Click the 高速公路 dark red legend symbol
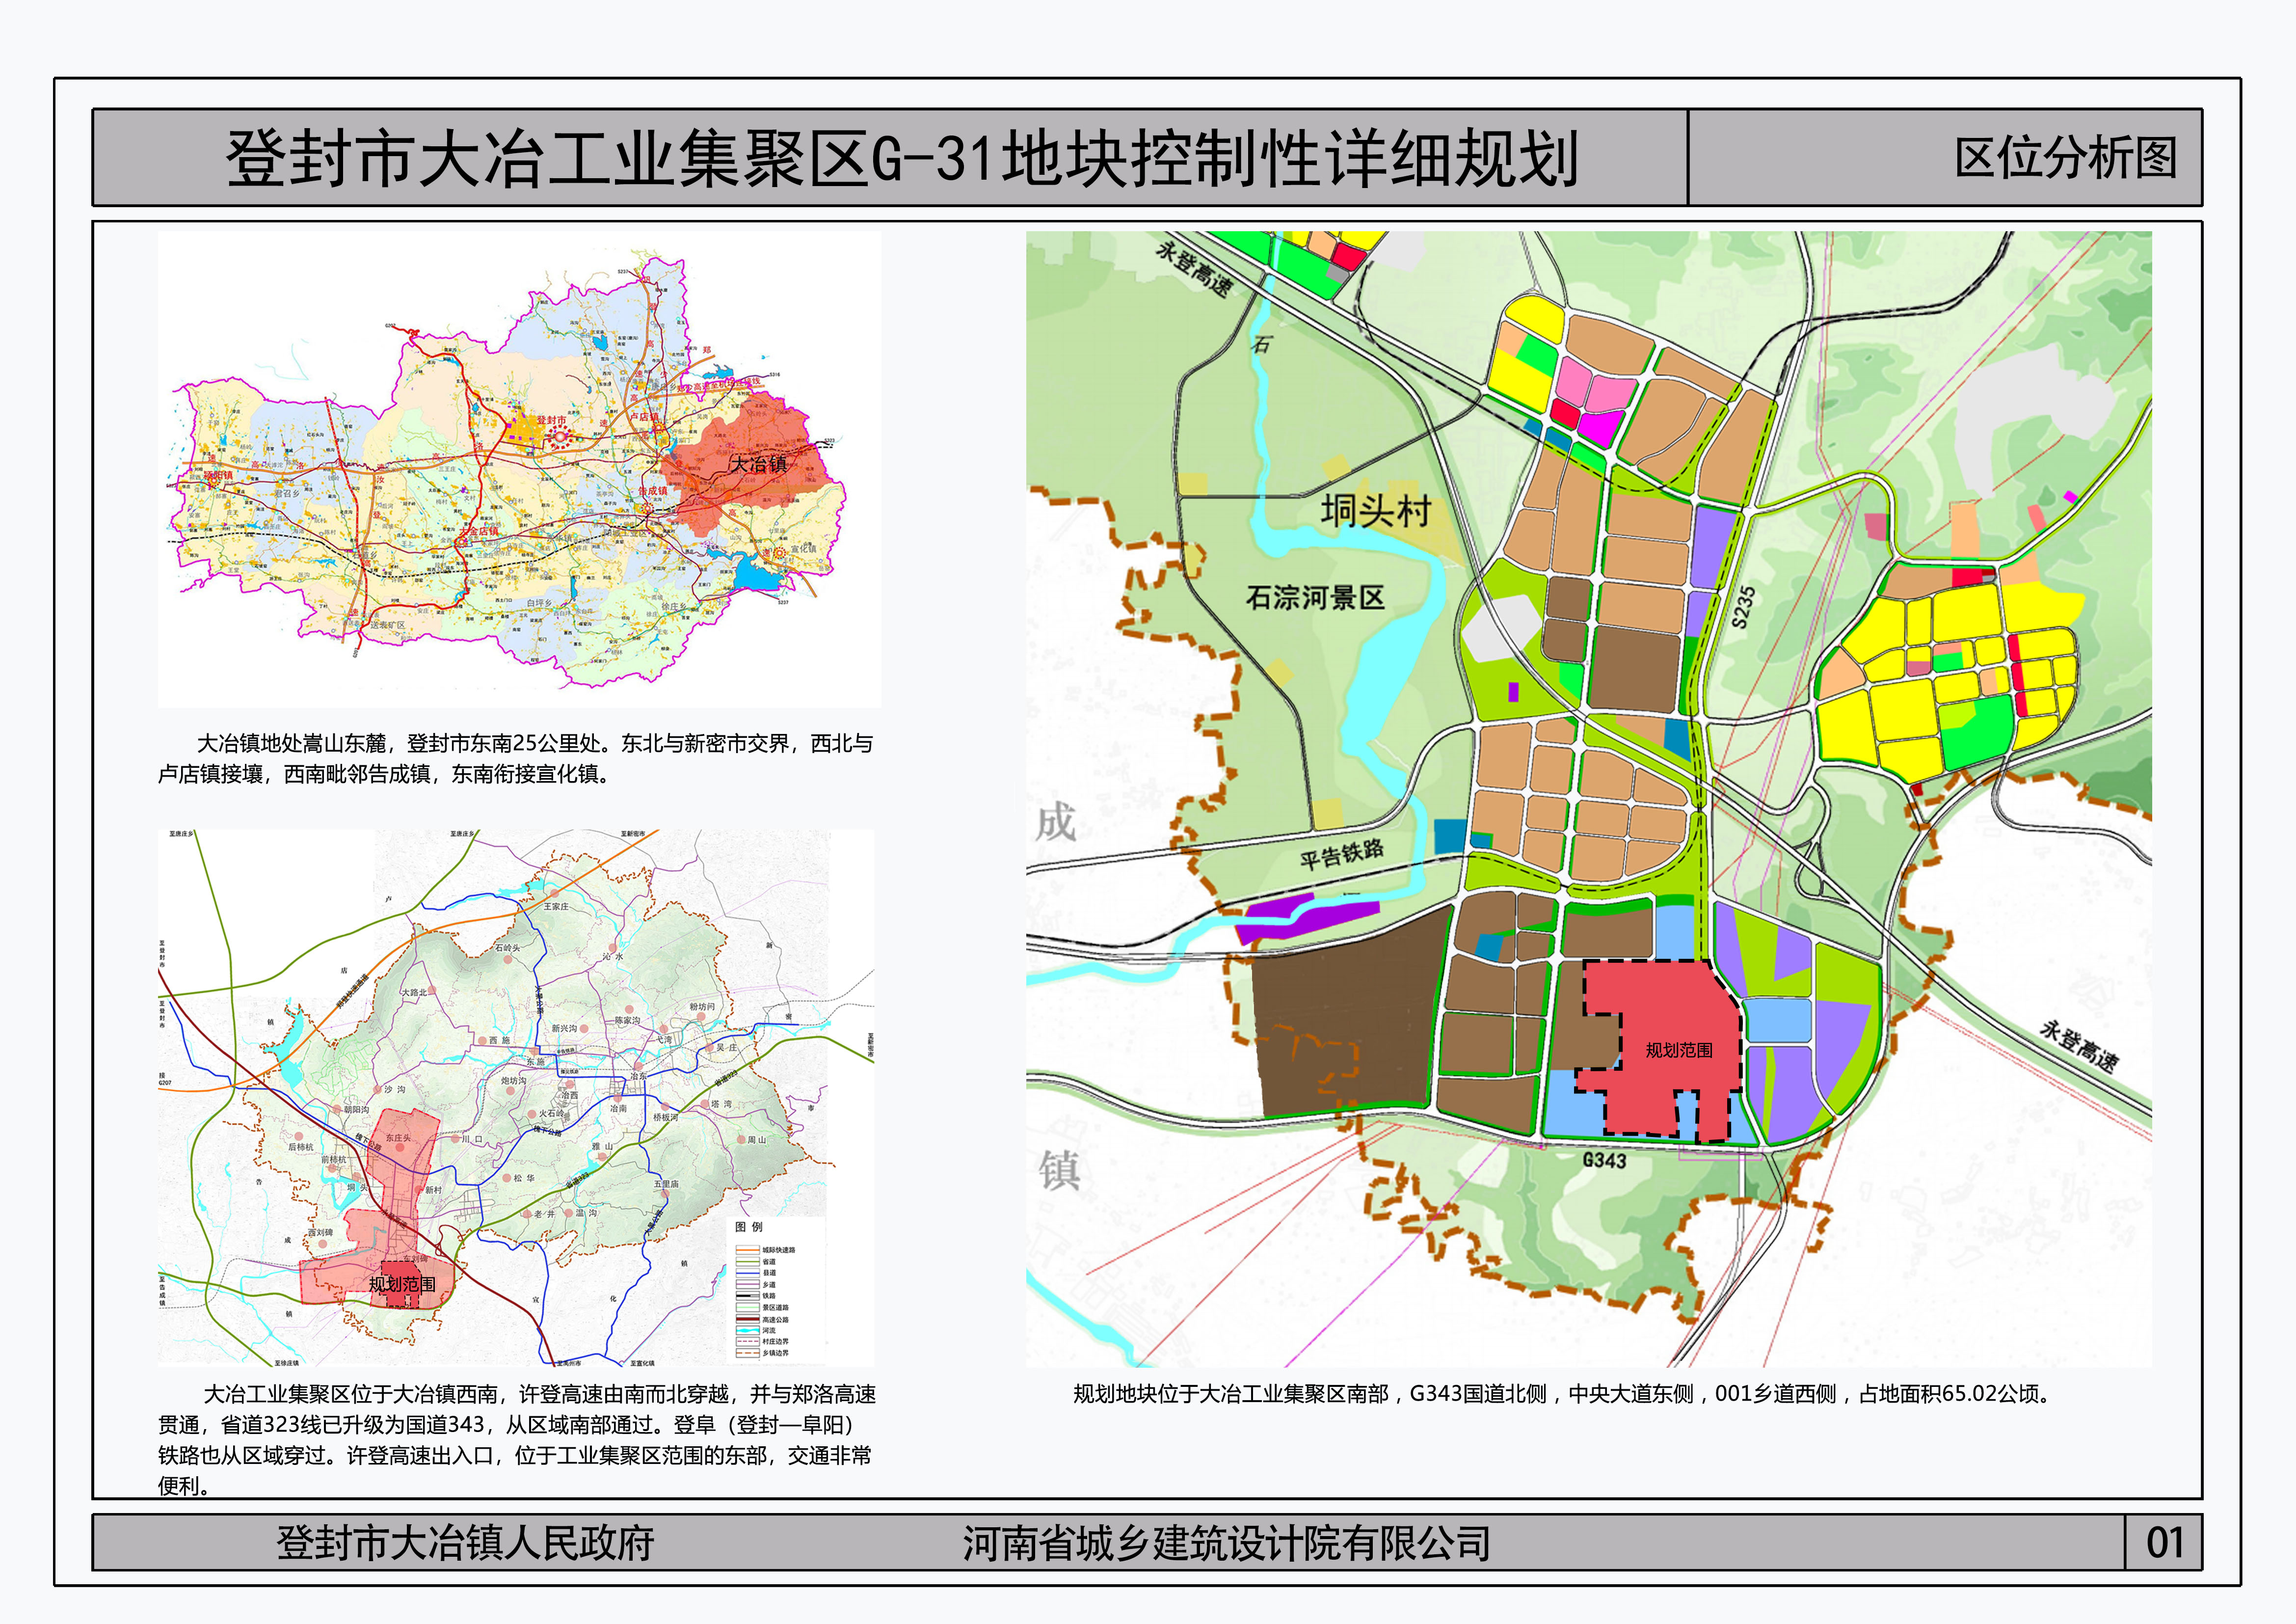The width and height of the screenshot is (2296, 1624). 748,1319
